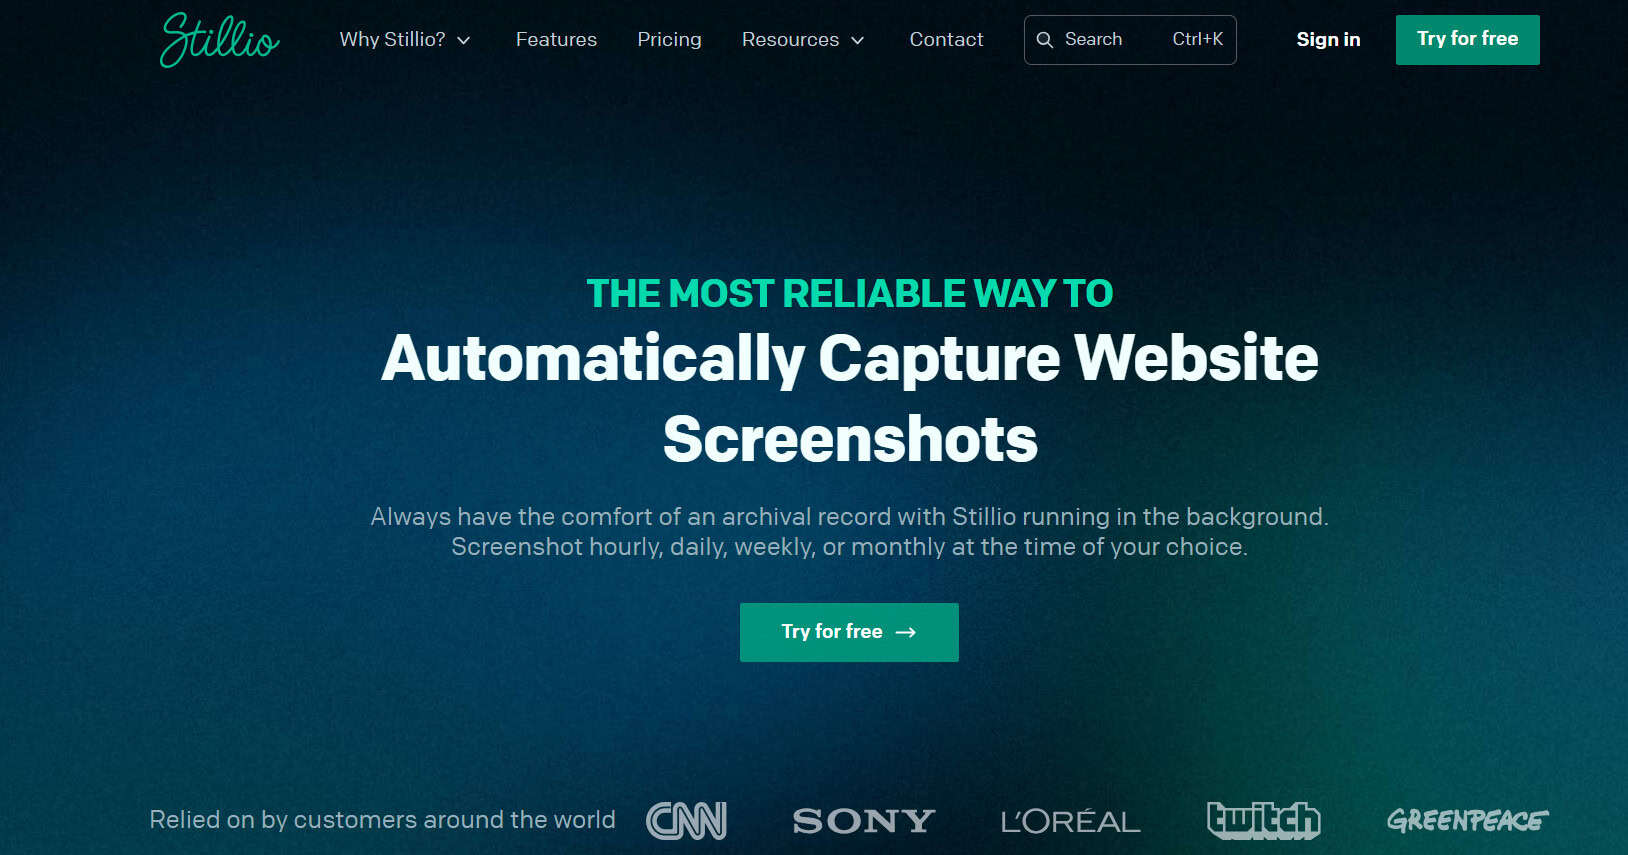Go to the Contact page
Screen dimensions: 1628x855
pyautogui.click(x=946, y=40)
